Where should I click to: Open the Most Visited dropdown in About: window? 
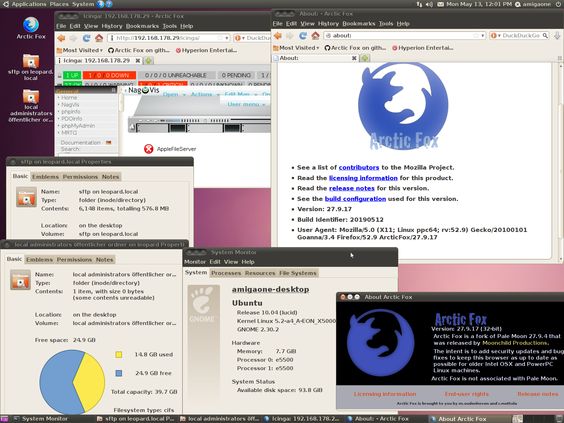(x=296, y=47)
